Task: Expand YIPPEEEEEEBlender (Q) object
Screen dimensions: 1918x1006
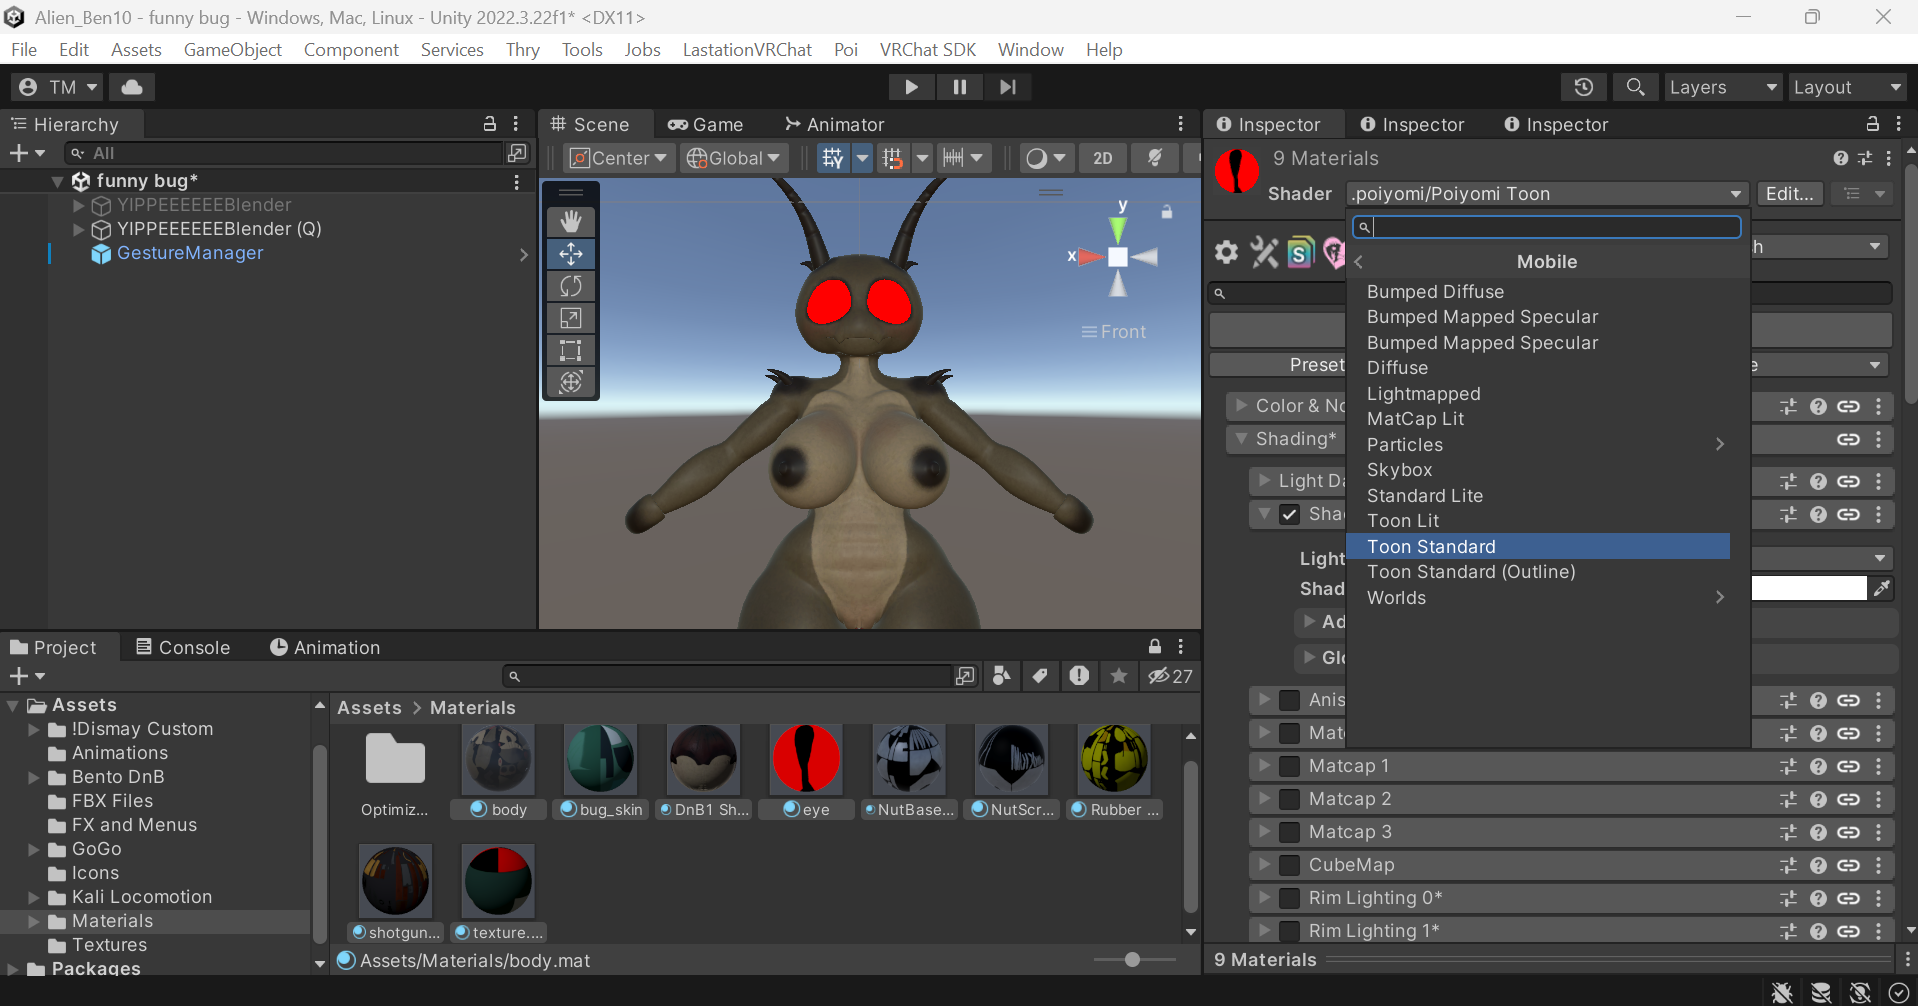Action: point(78,229)
